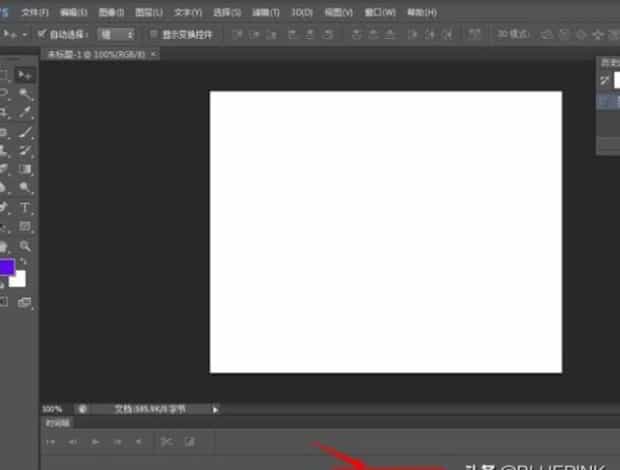Click the Play button in timeline
Image resolution: width=620 pixels, height=470 pixels.
pos(96,441)
